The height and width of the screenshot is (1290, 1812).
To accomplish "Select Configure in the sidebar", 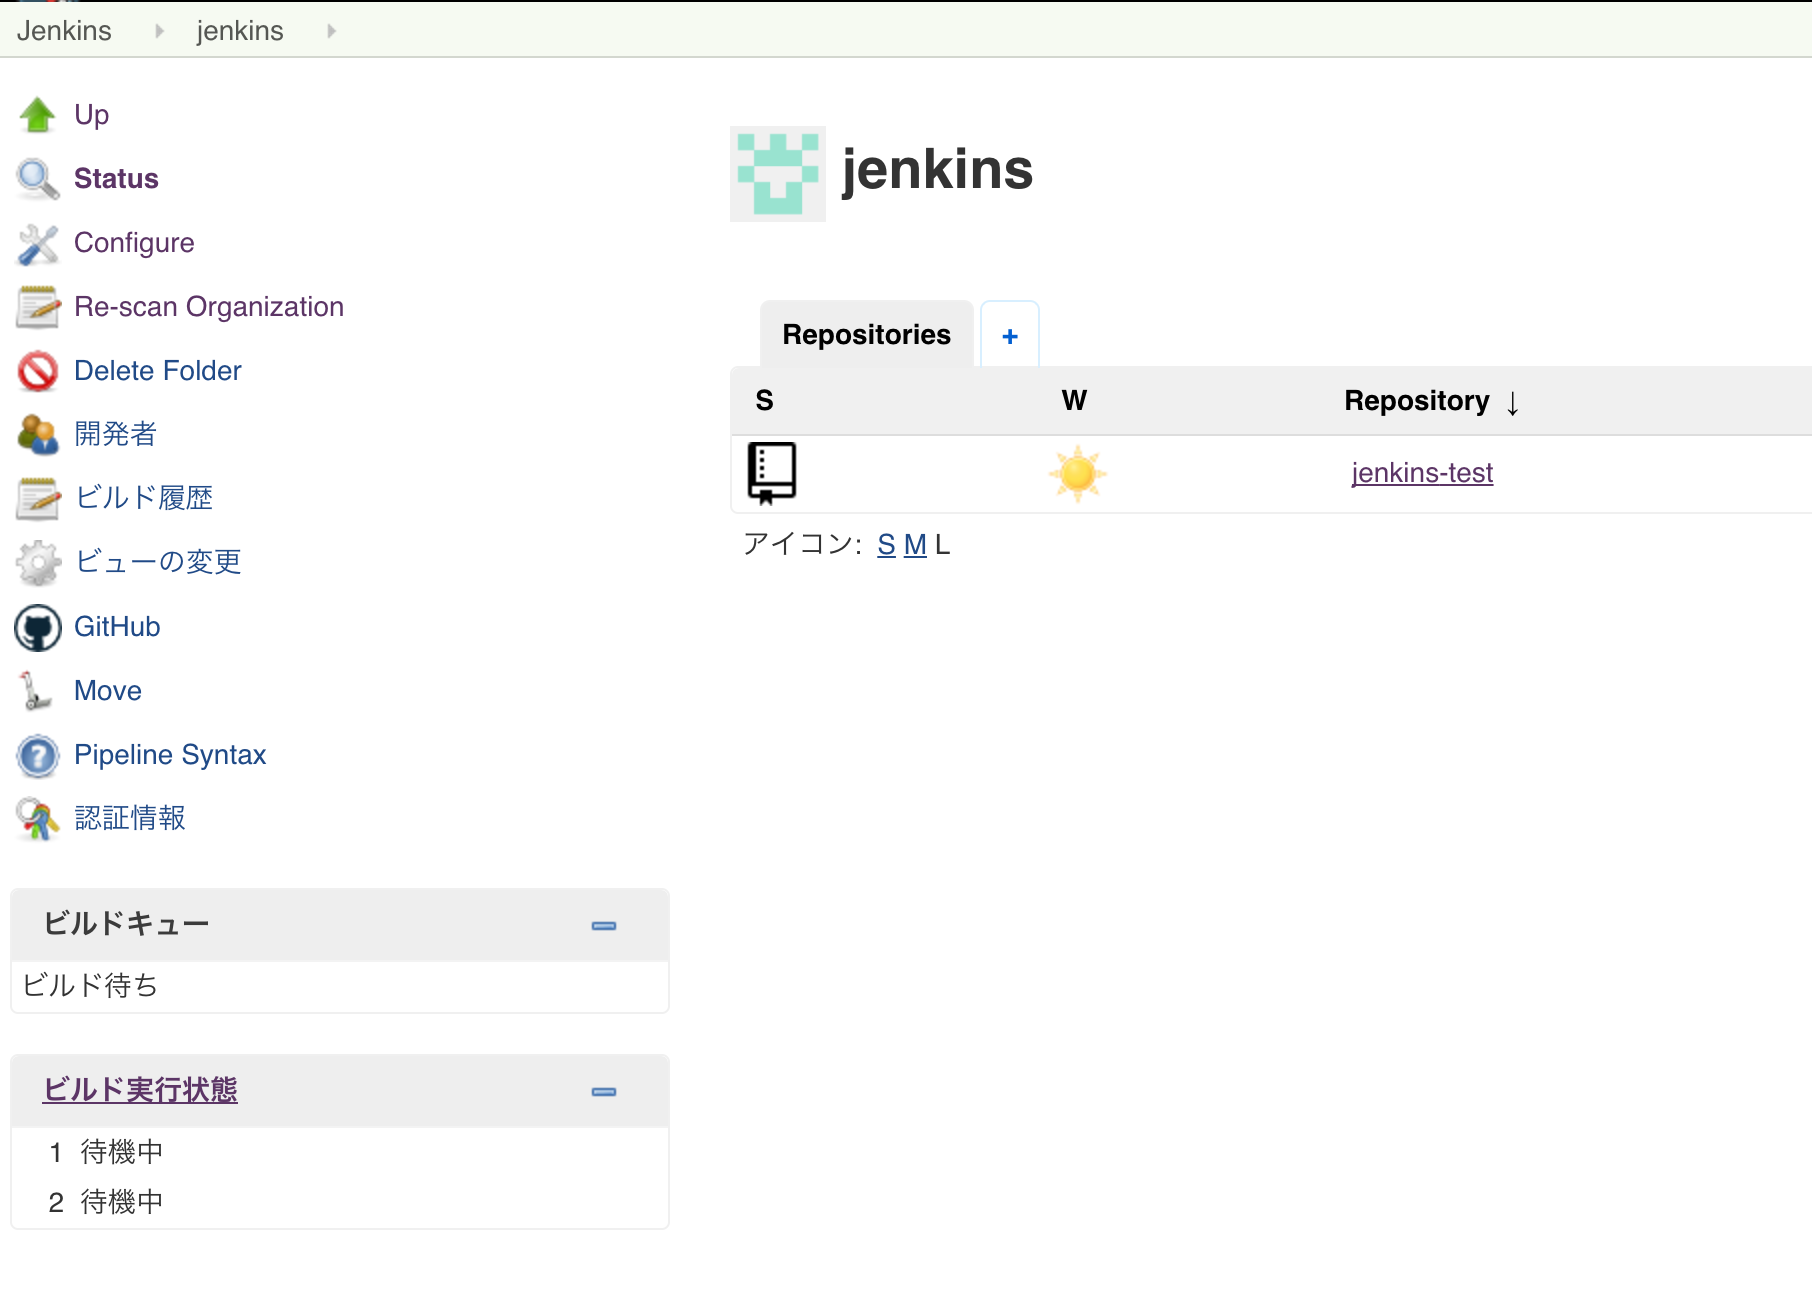I will coord(135,242).
